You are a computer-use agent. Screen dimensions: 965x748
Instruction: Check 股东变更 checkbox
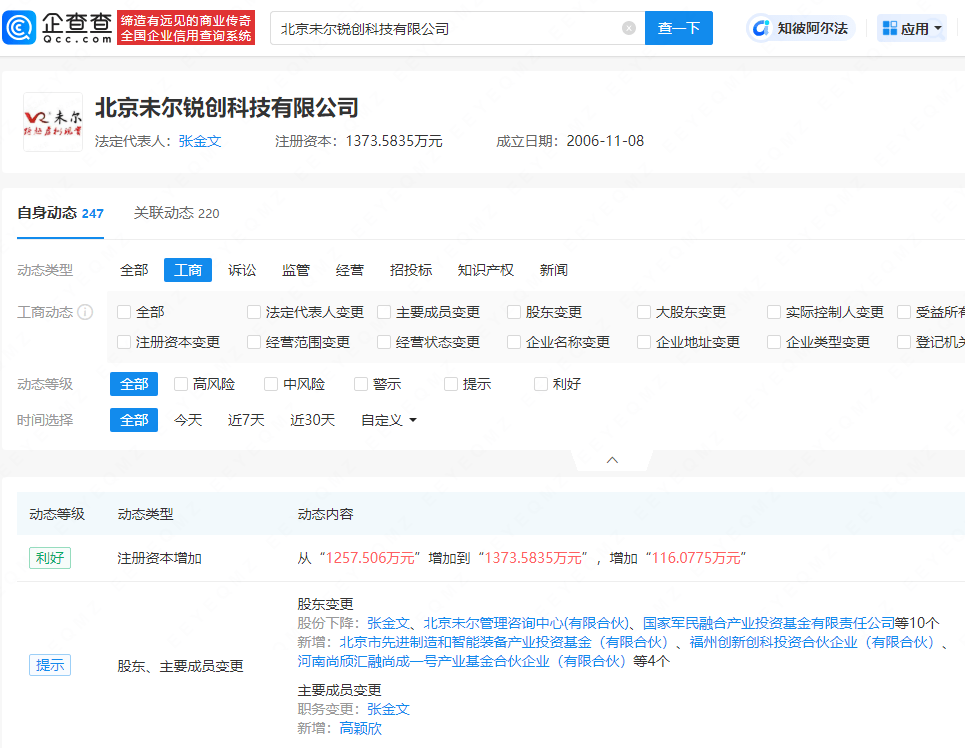[x=514, y=313]
